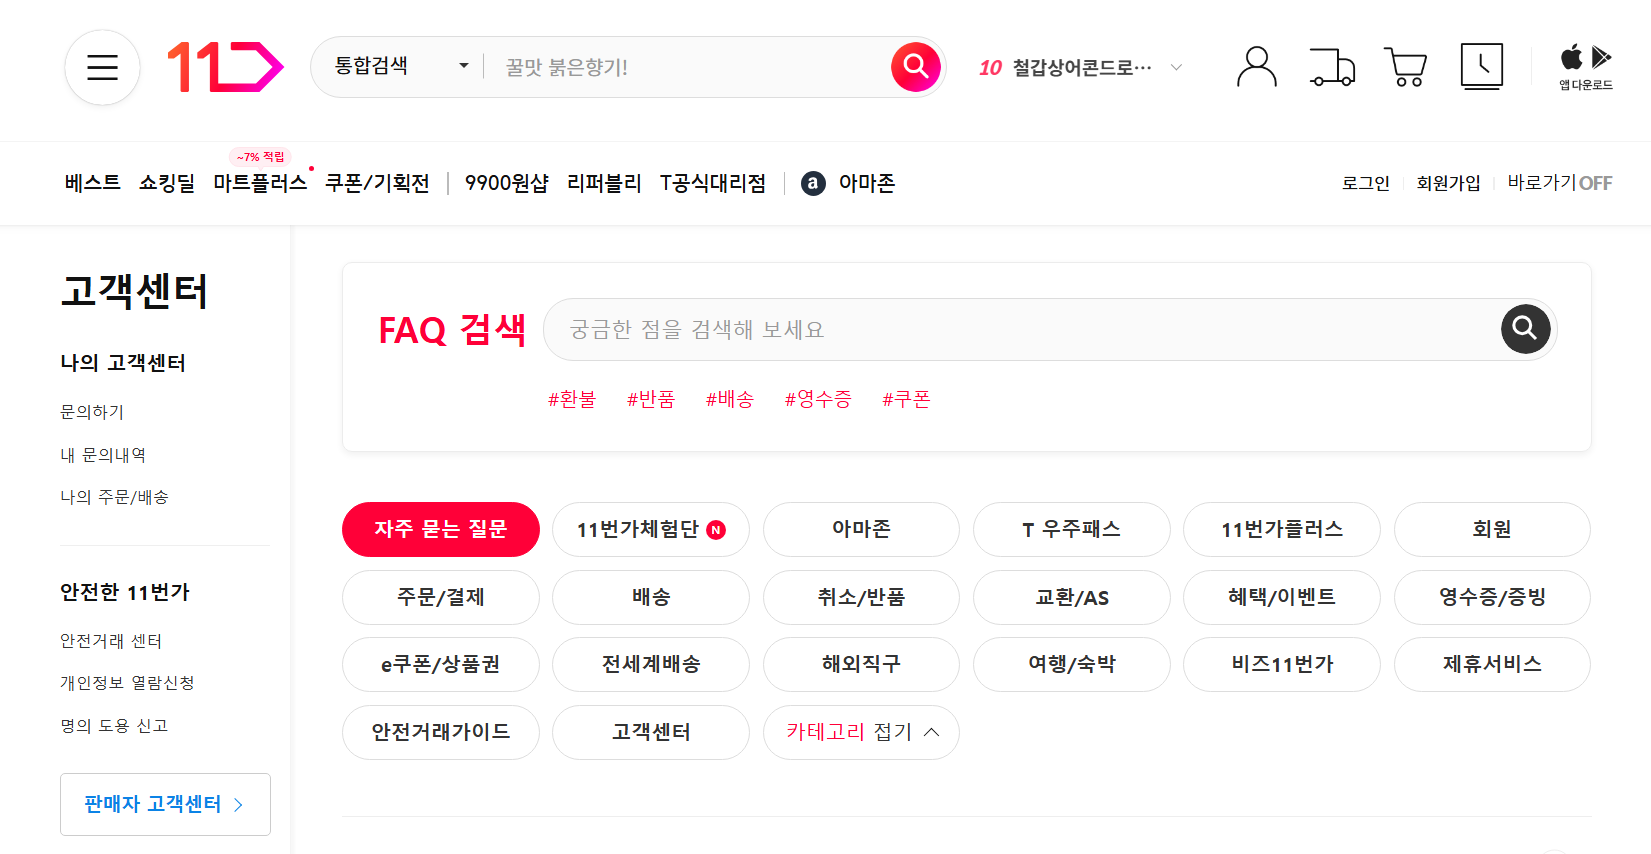Select the 11번가플러스 category tab
The height and width of the screenshot is (854, 1651).
pyautogui.click(x=1282, y=529)
